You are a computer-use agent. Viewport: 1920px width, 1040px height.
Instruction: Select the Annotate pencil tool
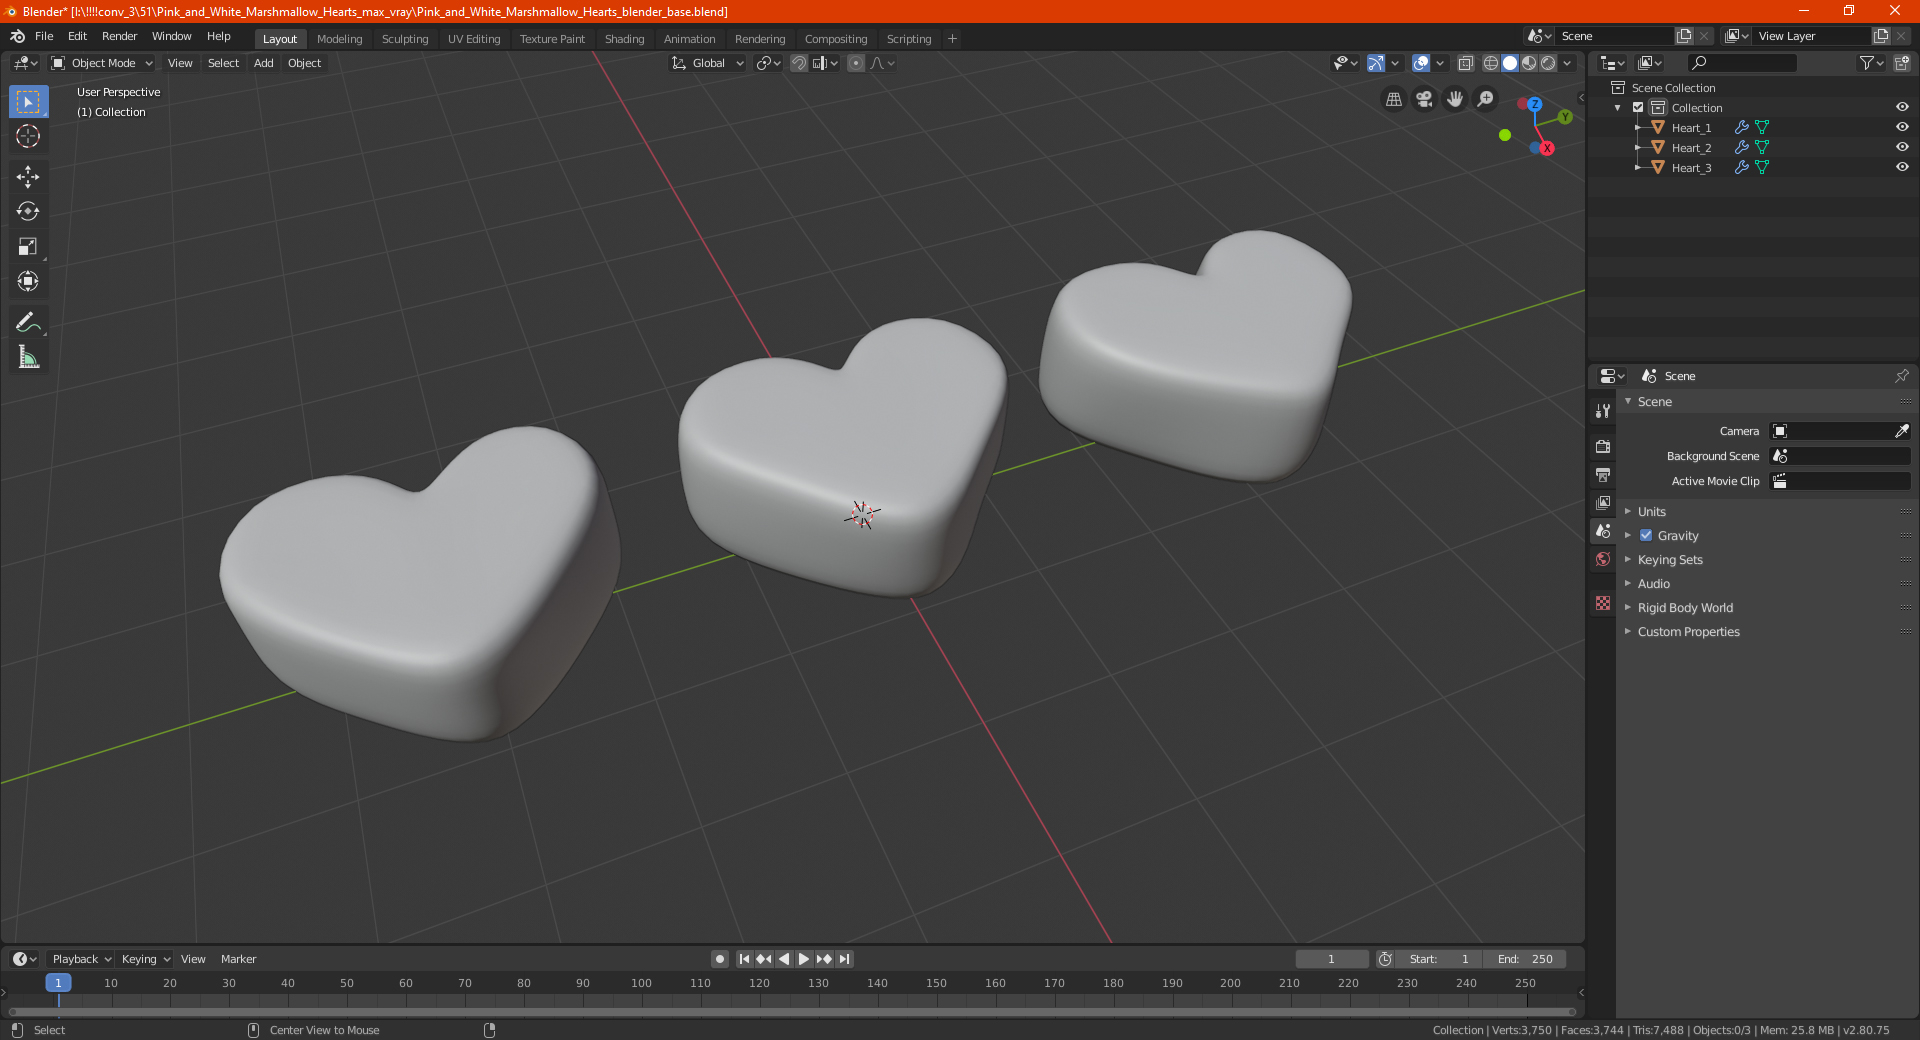[28, 322]
